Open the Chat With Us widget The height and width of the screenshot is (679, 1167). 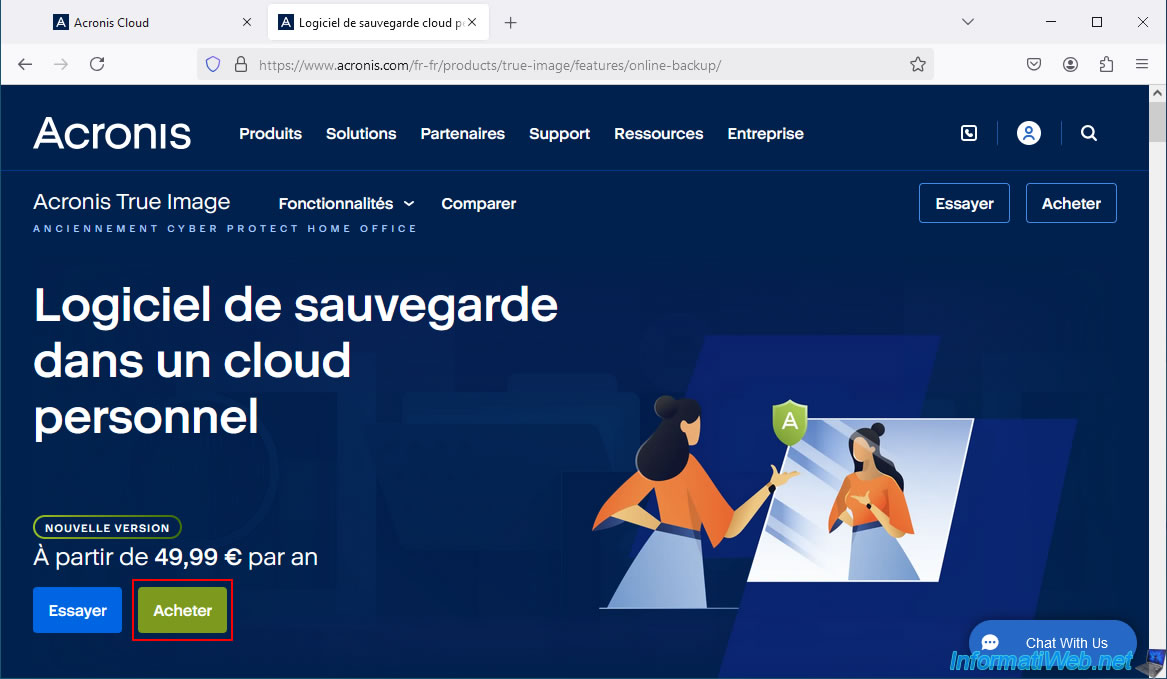(x=1052, y=643)
